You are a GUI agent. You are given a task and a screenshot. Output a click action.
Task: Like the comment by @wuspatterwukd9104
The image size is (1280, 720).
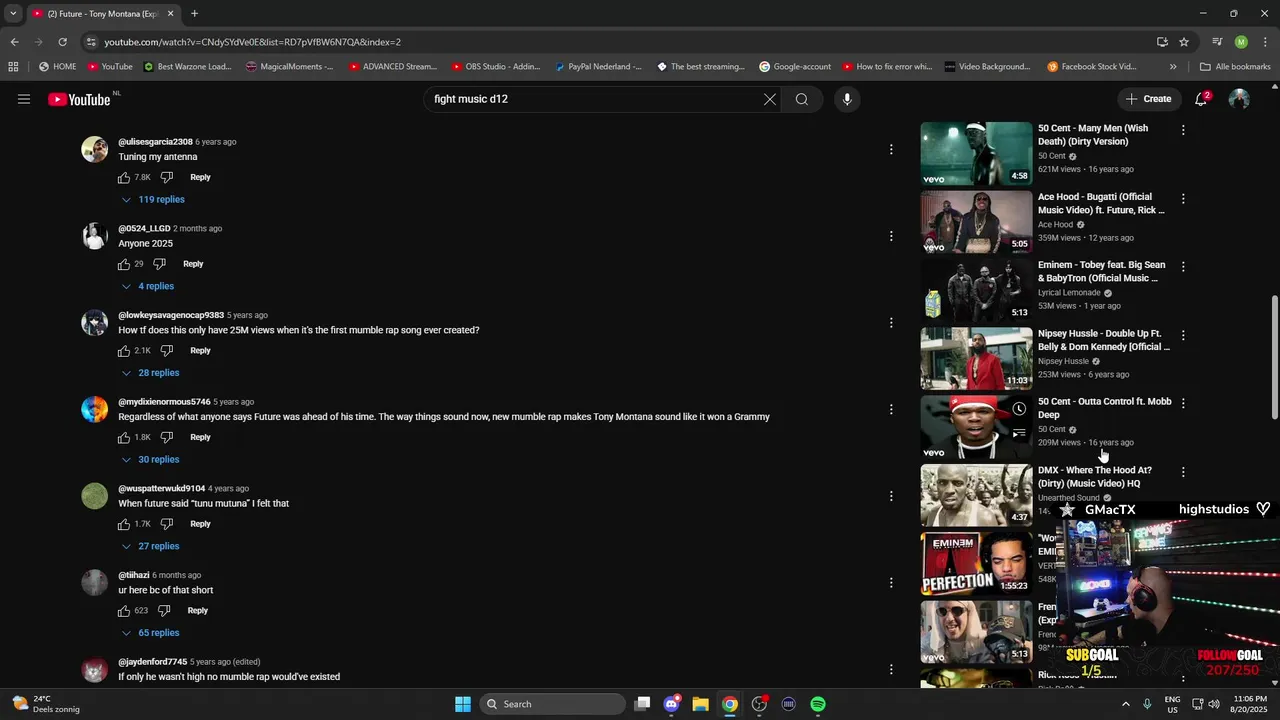(x=124, y=524)
